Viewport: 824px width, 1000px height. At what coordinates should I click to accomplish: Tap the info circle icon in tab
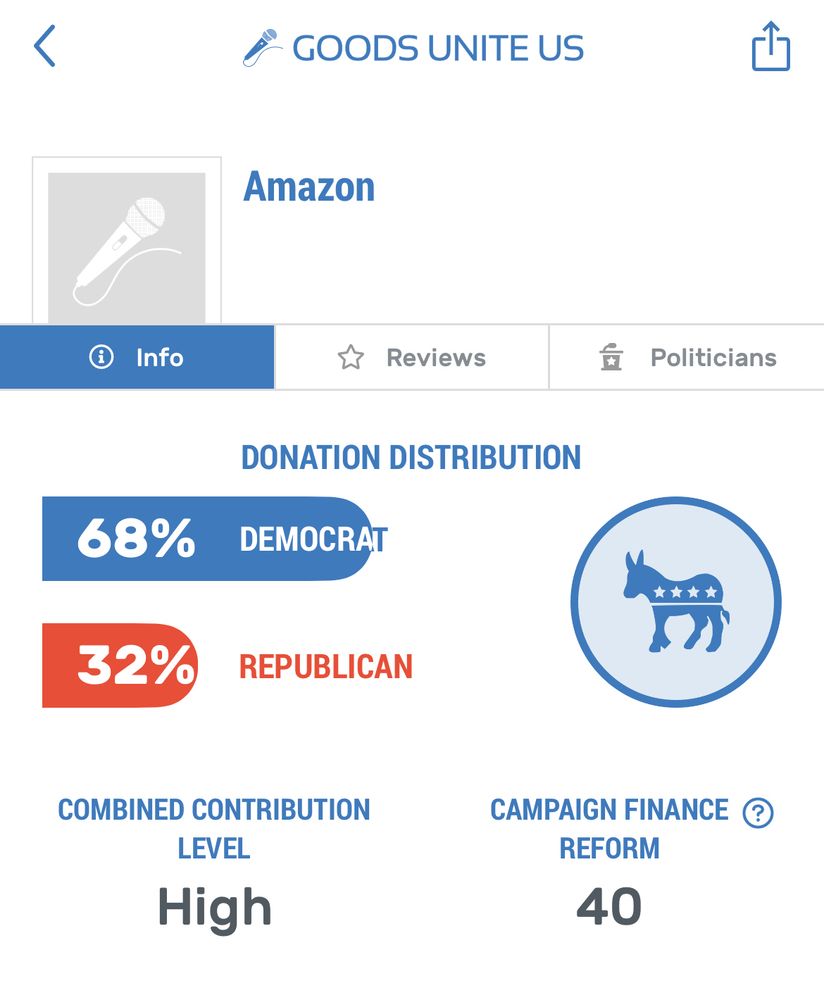(x=101, y=357)
